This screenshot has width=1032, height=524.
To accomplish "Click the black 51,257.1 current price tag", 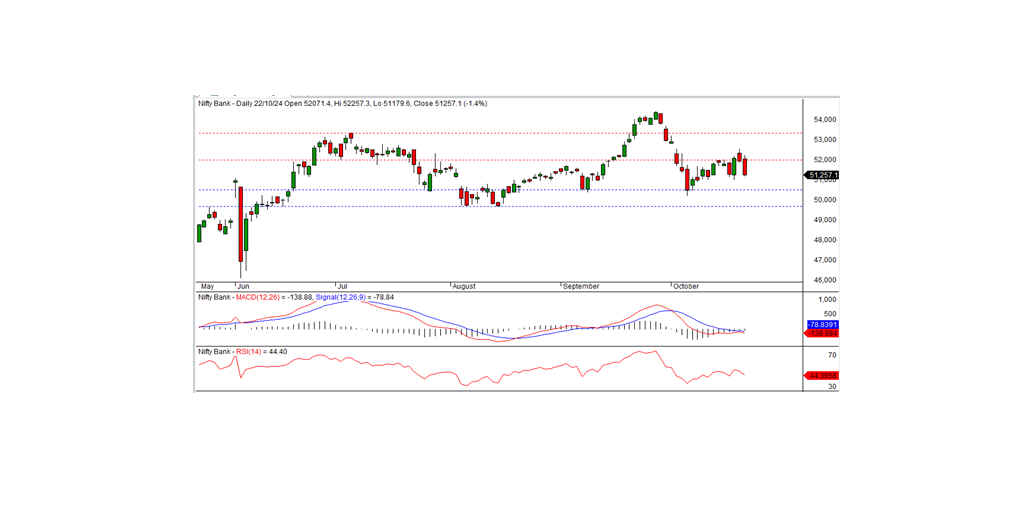I will (x=822, y=175).
